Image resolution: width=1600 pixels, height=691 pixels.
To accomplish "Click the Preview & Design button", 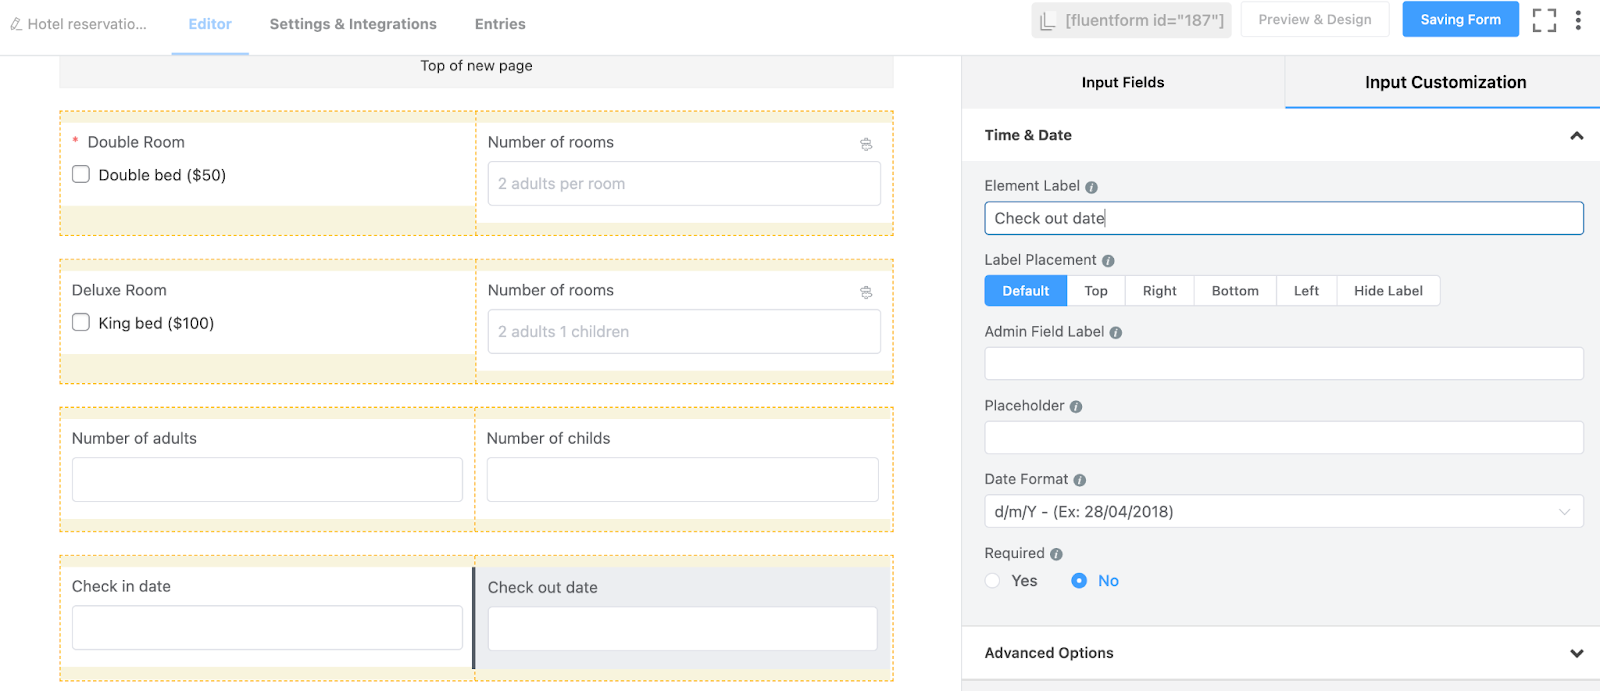I will 1314,20.
